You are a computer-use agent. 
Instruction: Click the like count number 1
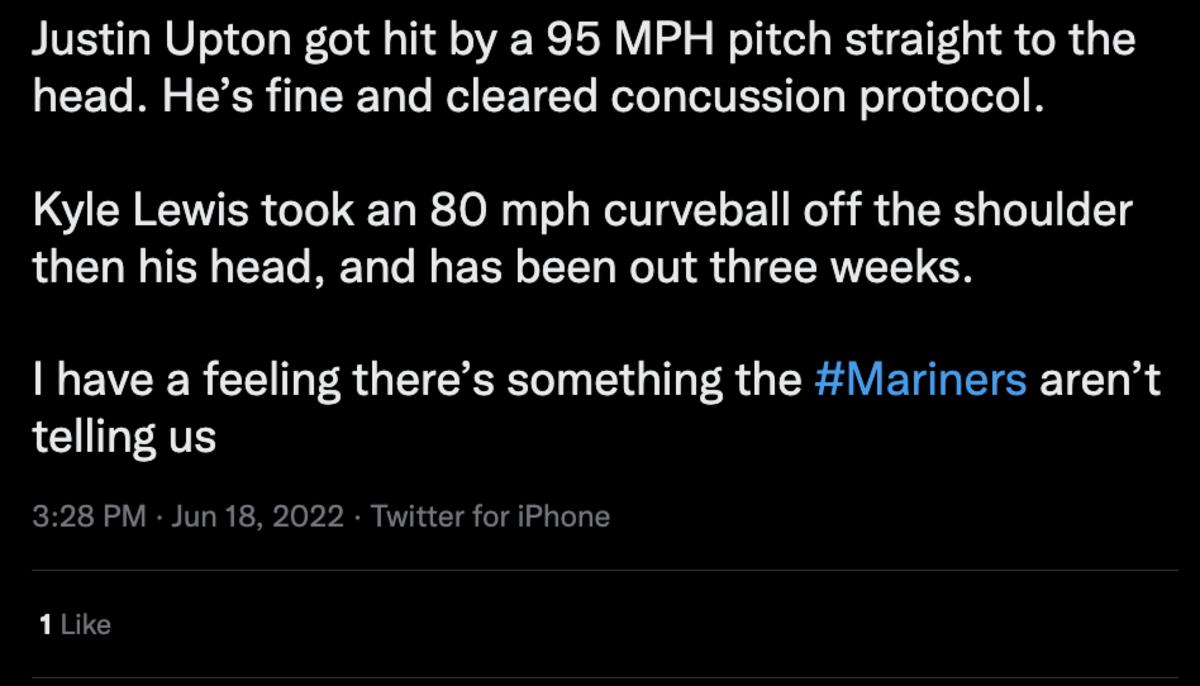(x=44, y=625)
